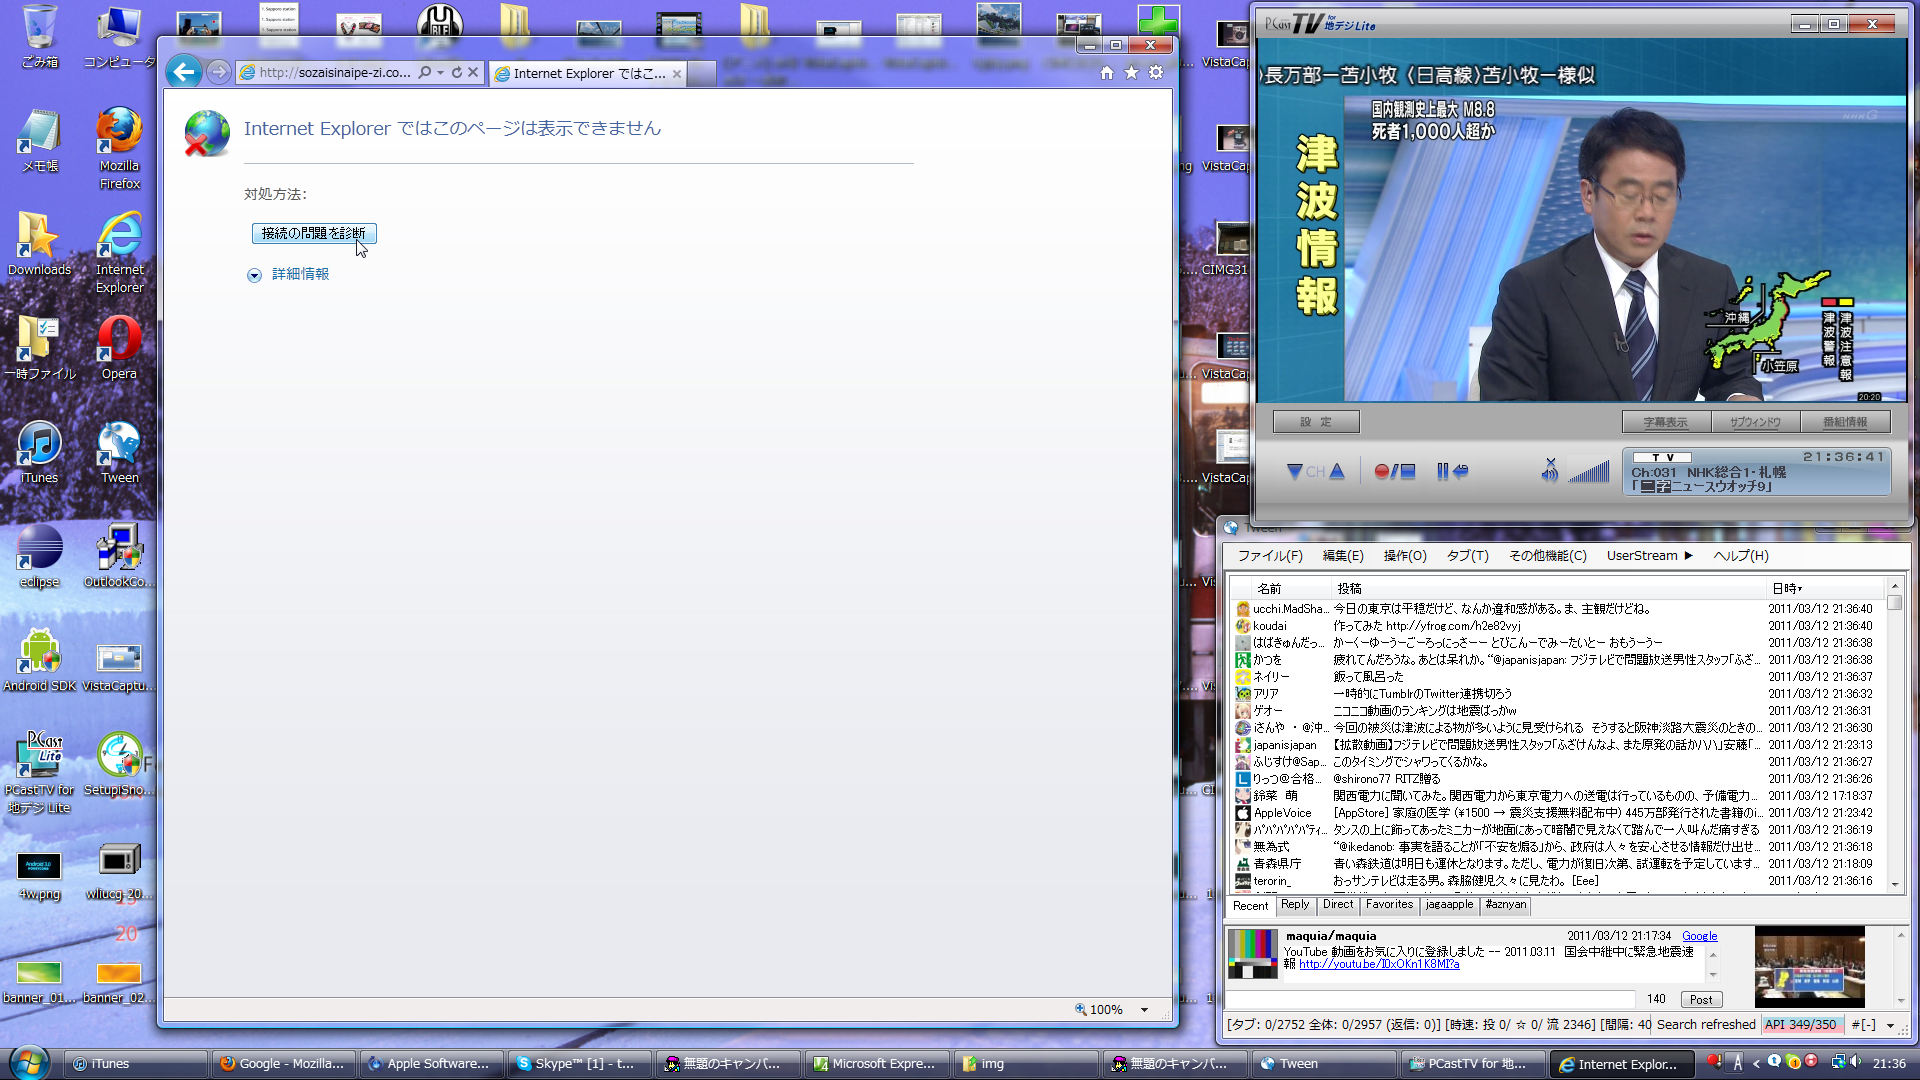Click 番組情報 program info button
Image resolution: width=1920 pixels, height=1080 pixels.
1845,422
